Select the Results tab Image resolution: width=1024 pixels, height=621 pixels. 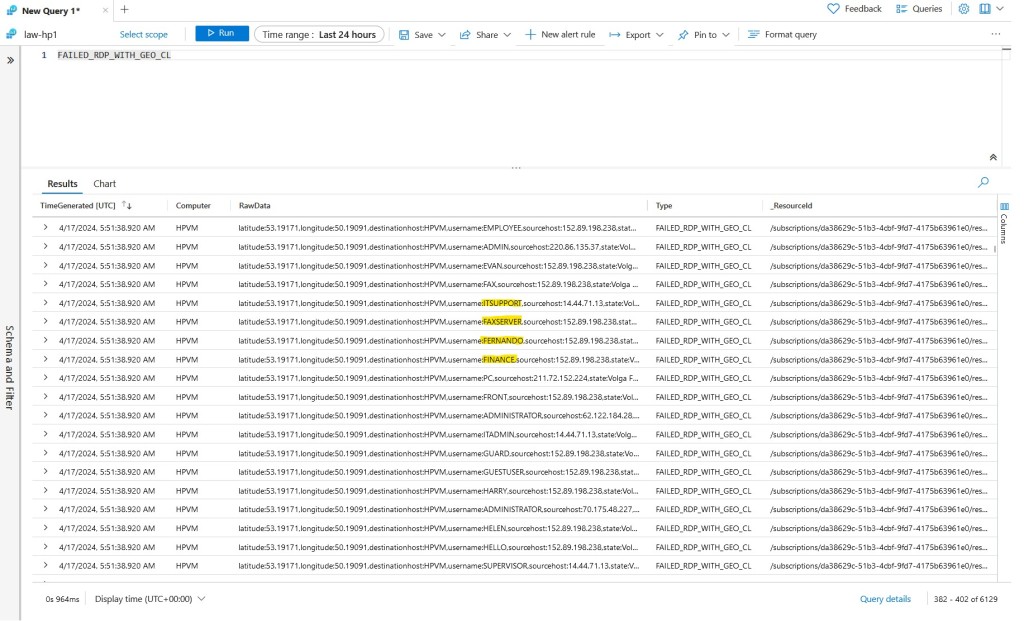[62, 184]
